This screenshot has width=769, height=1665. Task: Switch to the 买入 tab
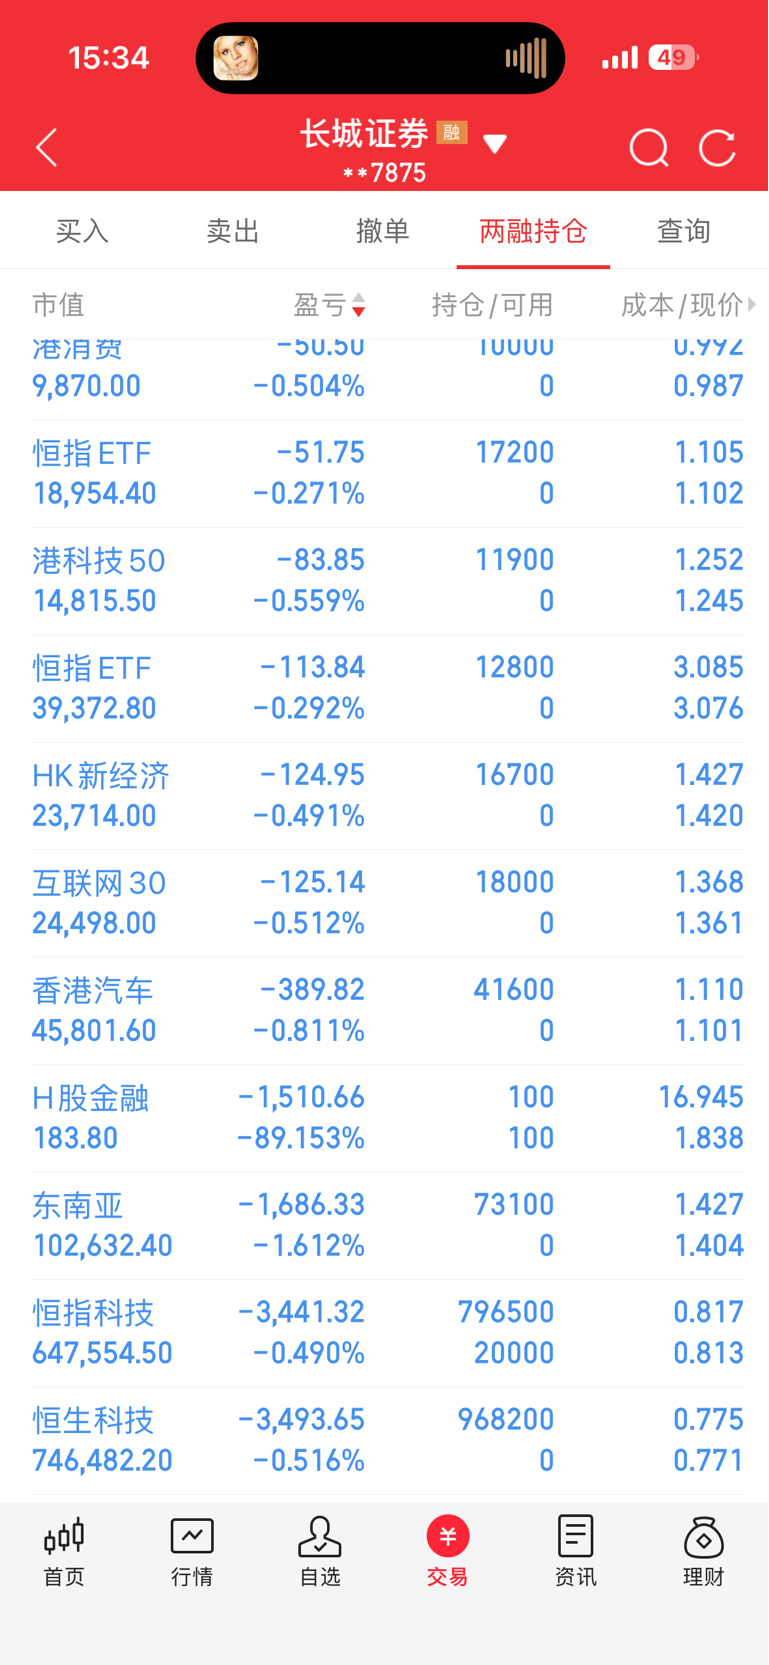pyautogui.click(x=82, y=231)
